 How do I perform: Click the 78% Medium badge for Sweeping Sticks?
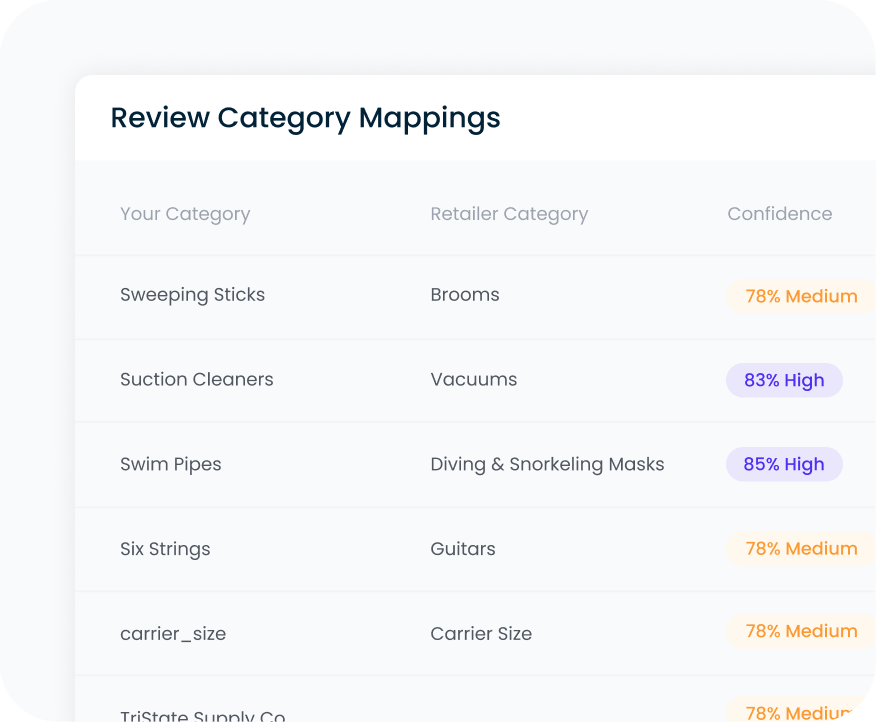pyautogui.click(x=800, y=296)
